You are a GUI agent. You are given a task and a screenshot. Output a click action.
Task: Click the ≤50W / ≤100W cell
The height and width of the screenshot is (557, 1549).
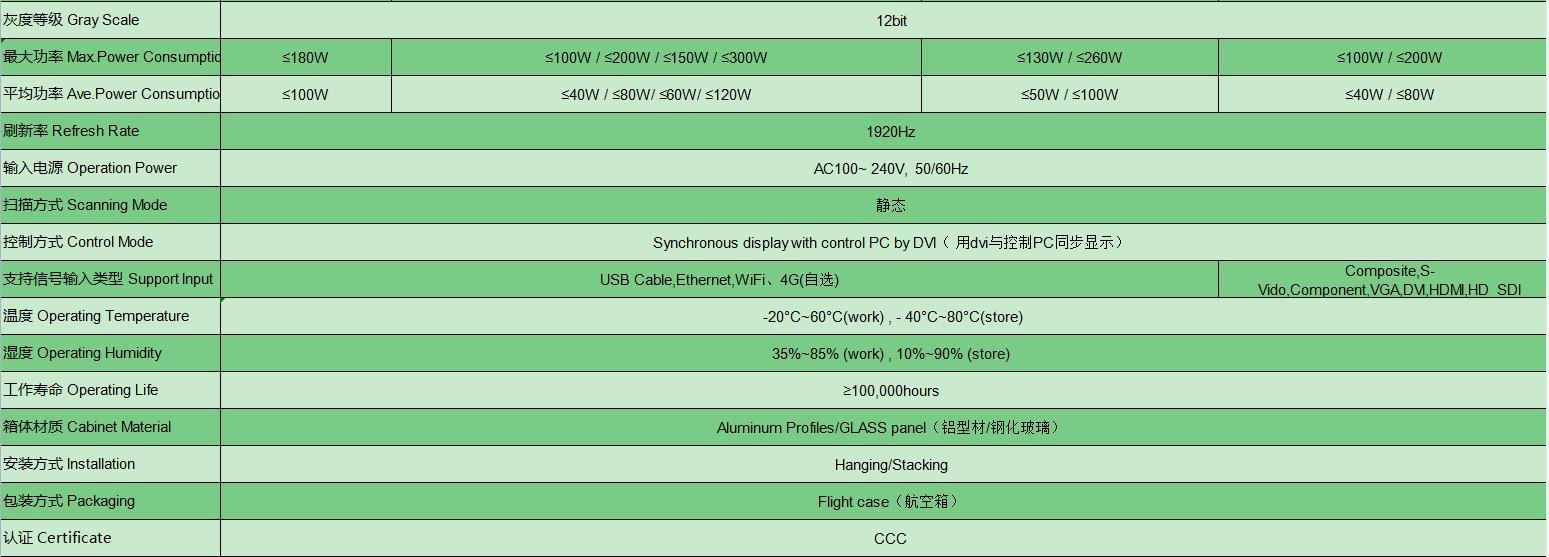1069,95
